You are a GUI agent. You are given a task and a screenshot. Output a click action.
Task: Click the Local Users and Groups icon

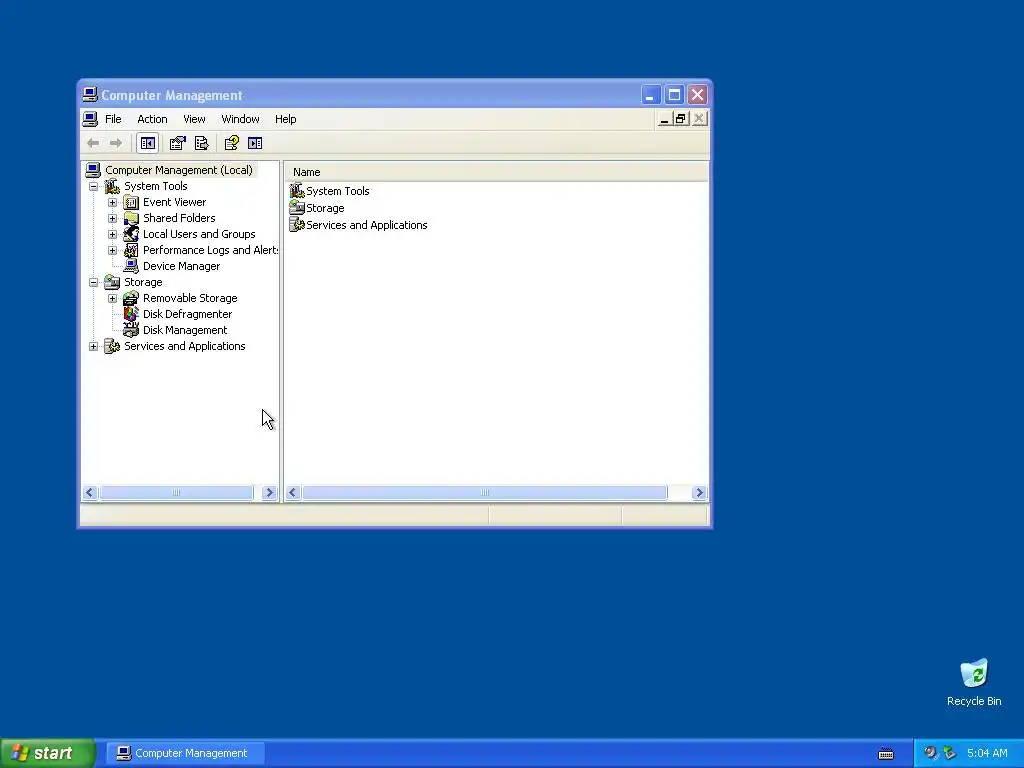(x=131, y=234)
